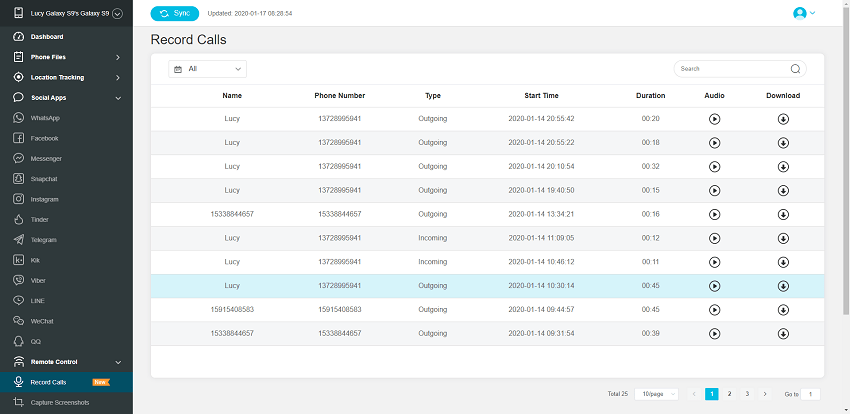Click the previous page arrow
This screenshot has height=414, width=850.
click(694, 394)
